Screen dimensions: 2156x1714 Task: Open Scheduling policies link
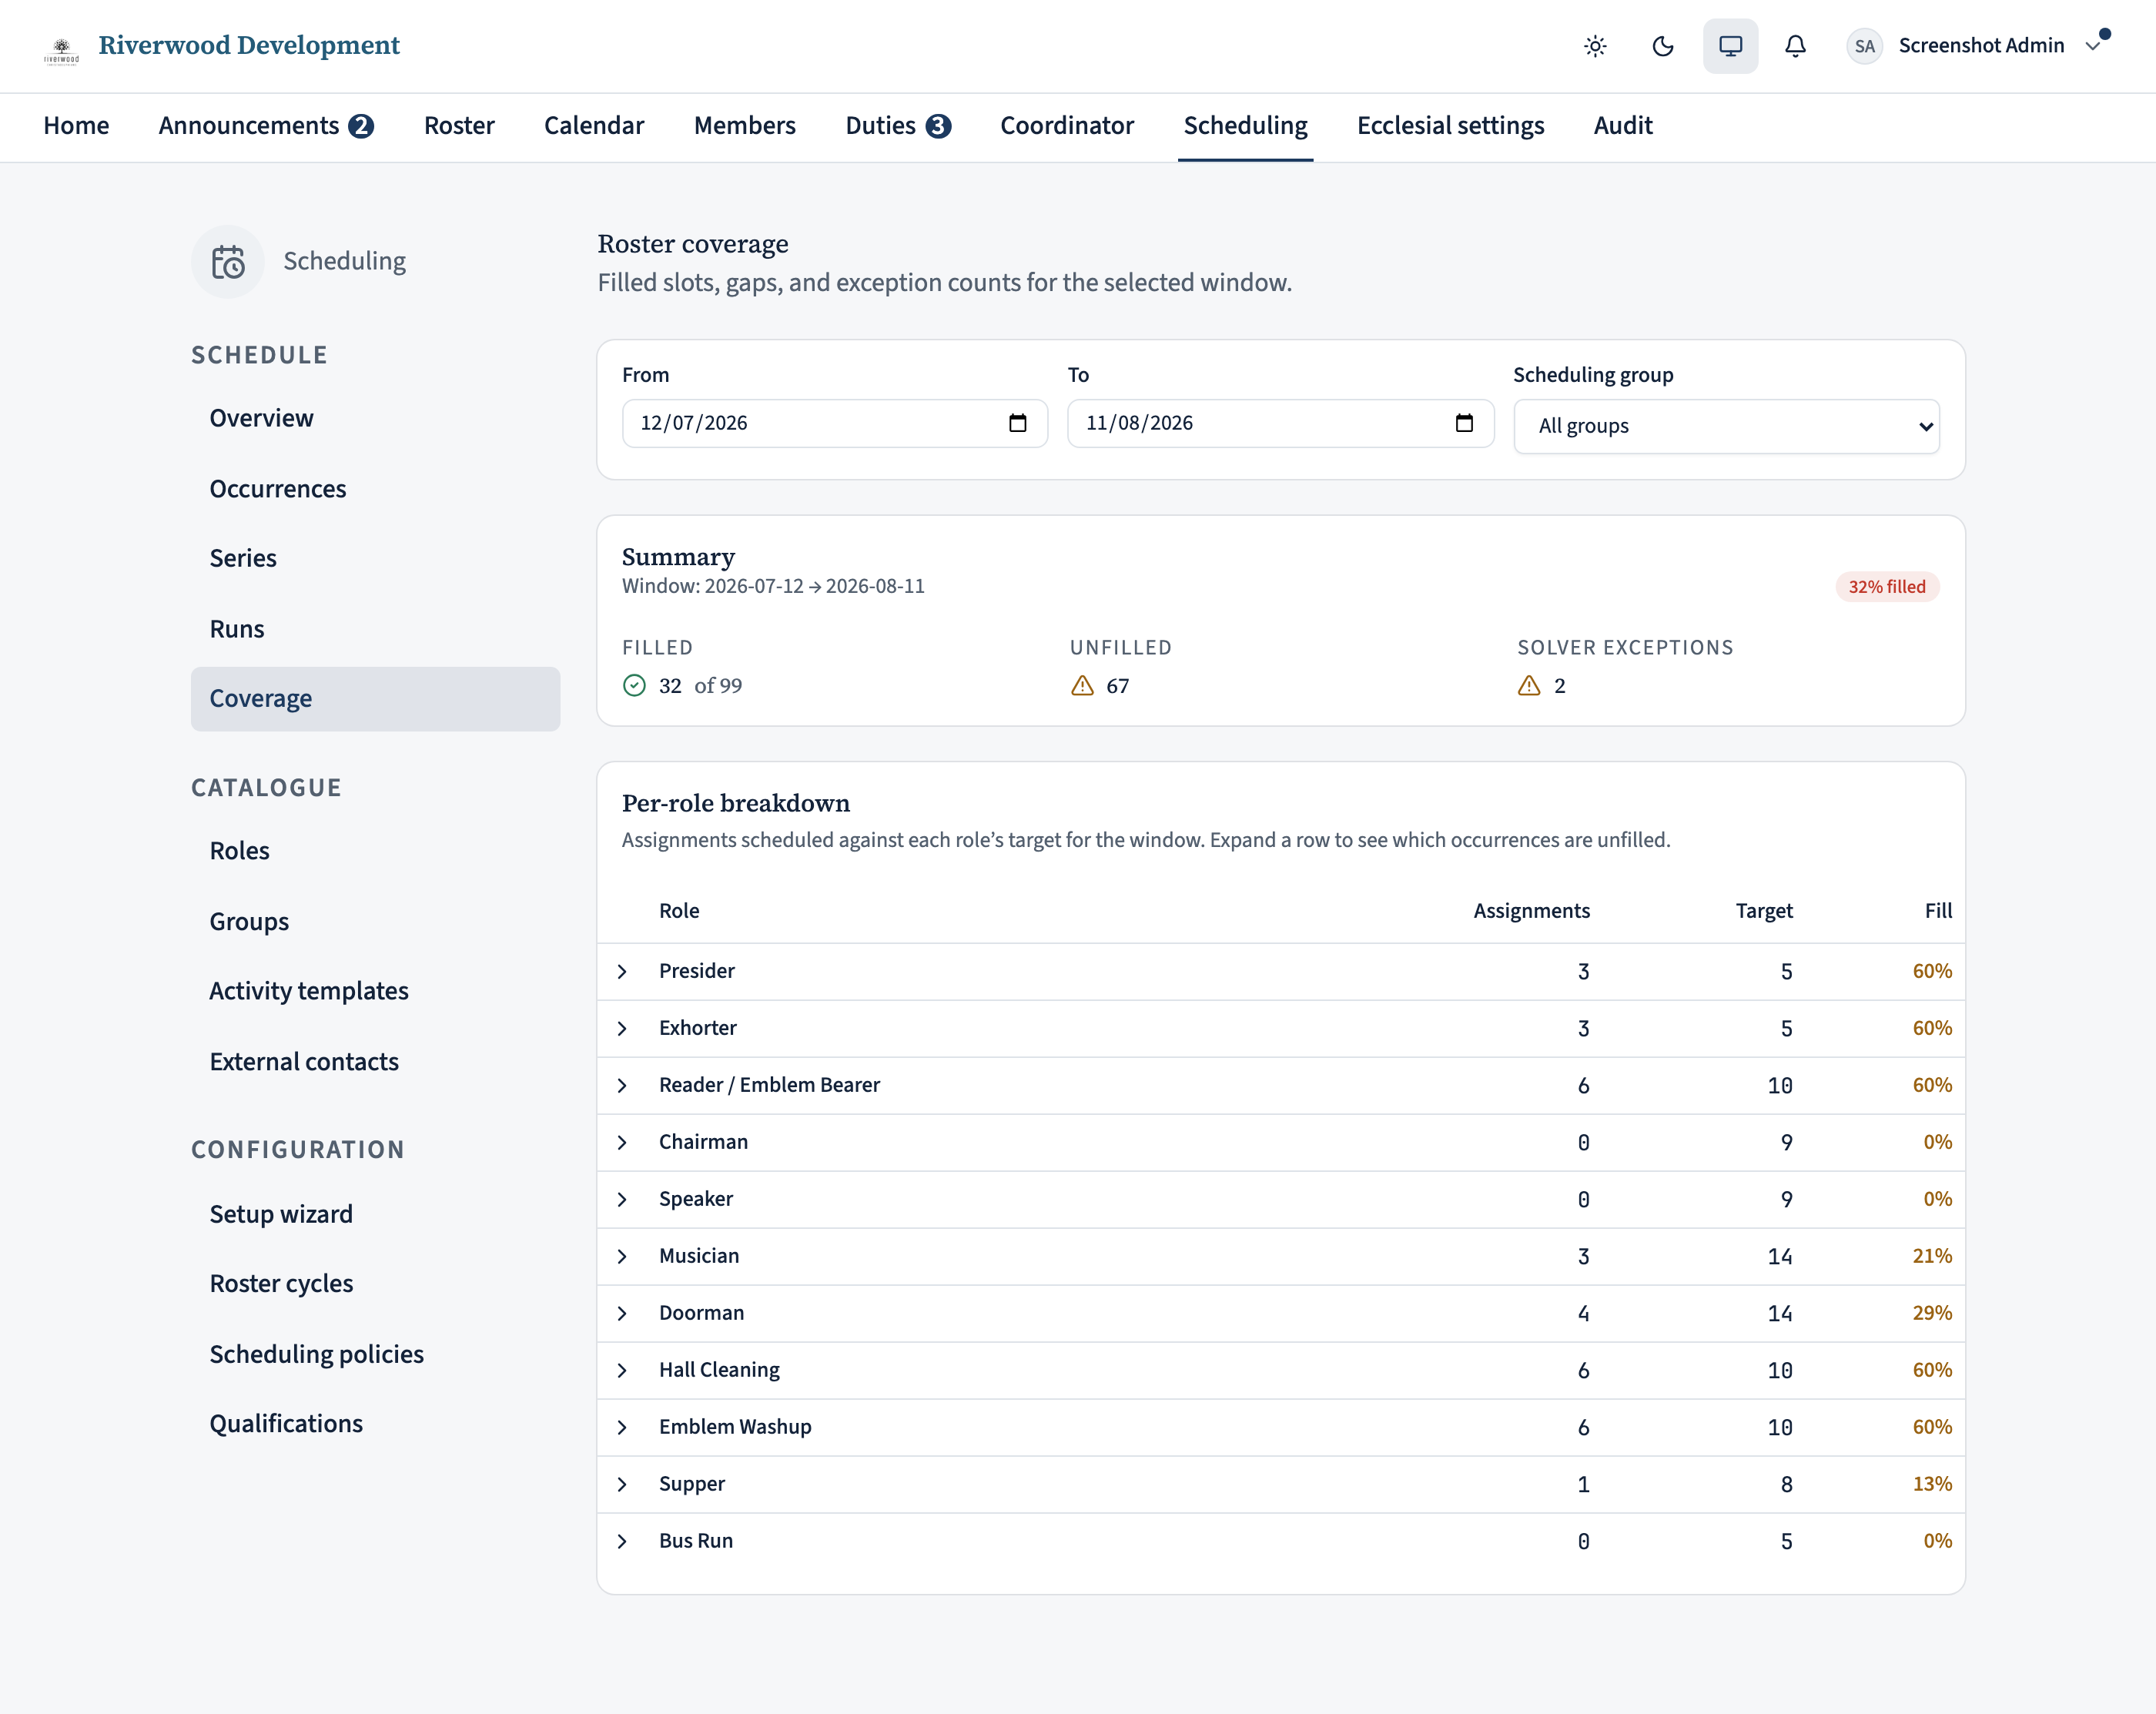pos(375,1355)
